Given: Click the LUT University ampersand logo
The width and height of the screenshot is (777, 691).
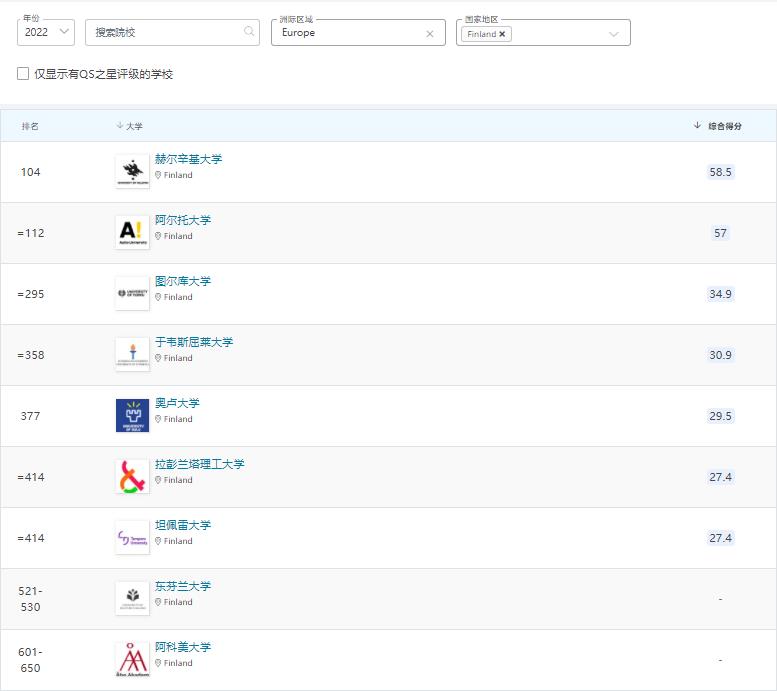Looking at the screenshot, I should point(132,477).
